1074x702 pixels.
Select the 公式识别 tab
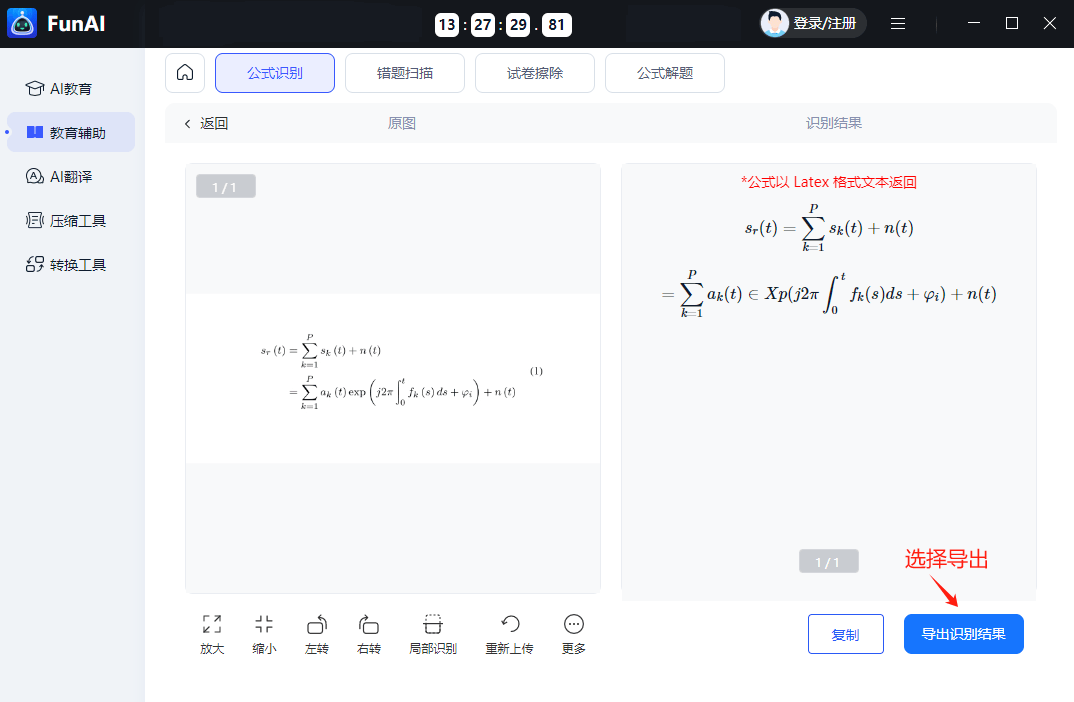click(275, 73)
